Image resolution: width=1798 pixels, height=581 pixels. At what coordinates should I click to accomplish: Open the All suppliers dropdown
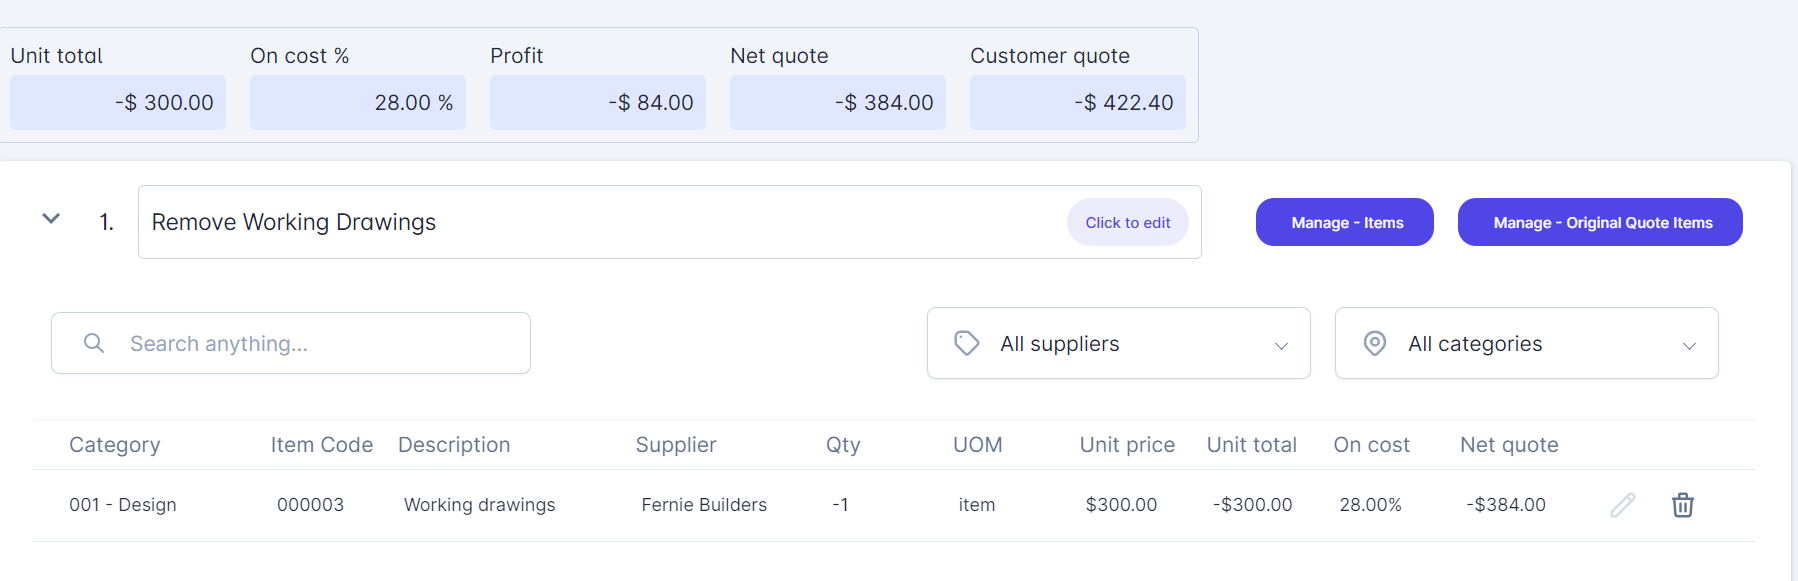[x=1118, y=343]
